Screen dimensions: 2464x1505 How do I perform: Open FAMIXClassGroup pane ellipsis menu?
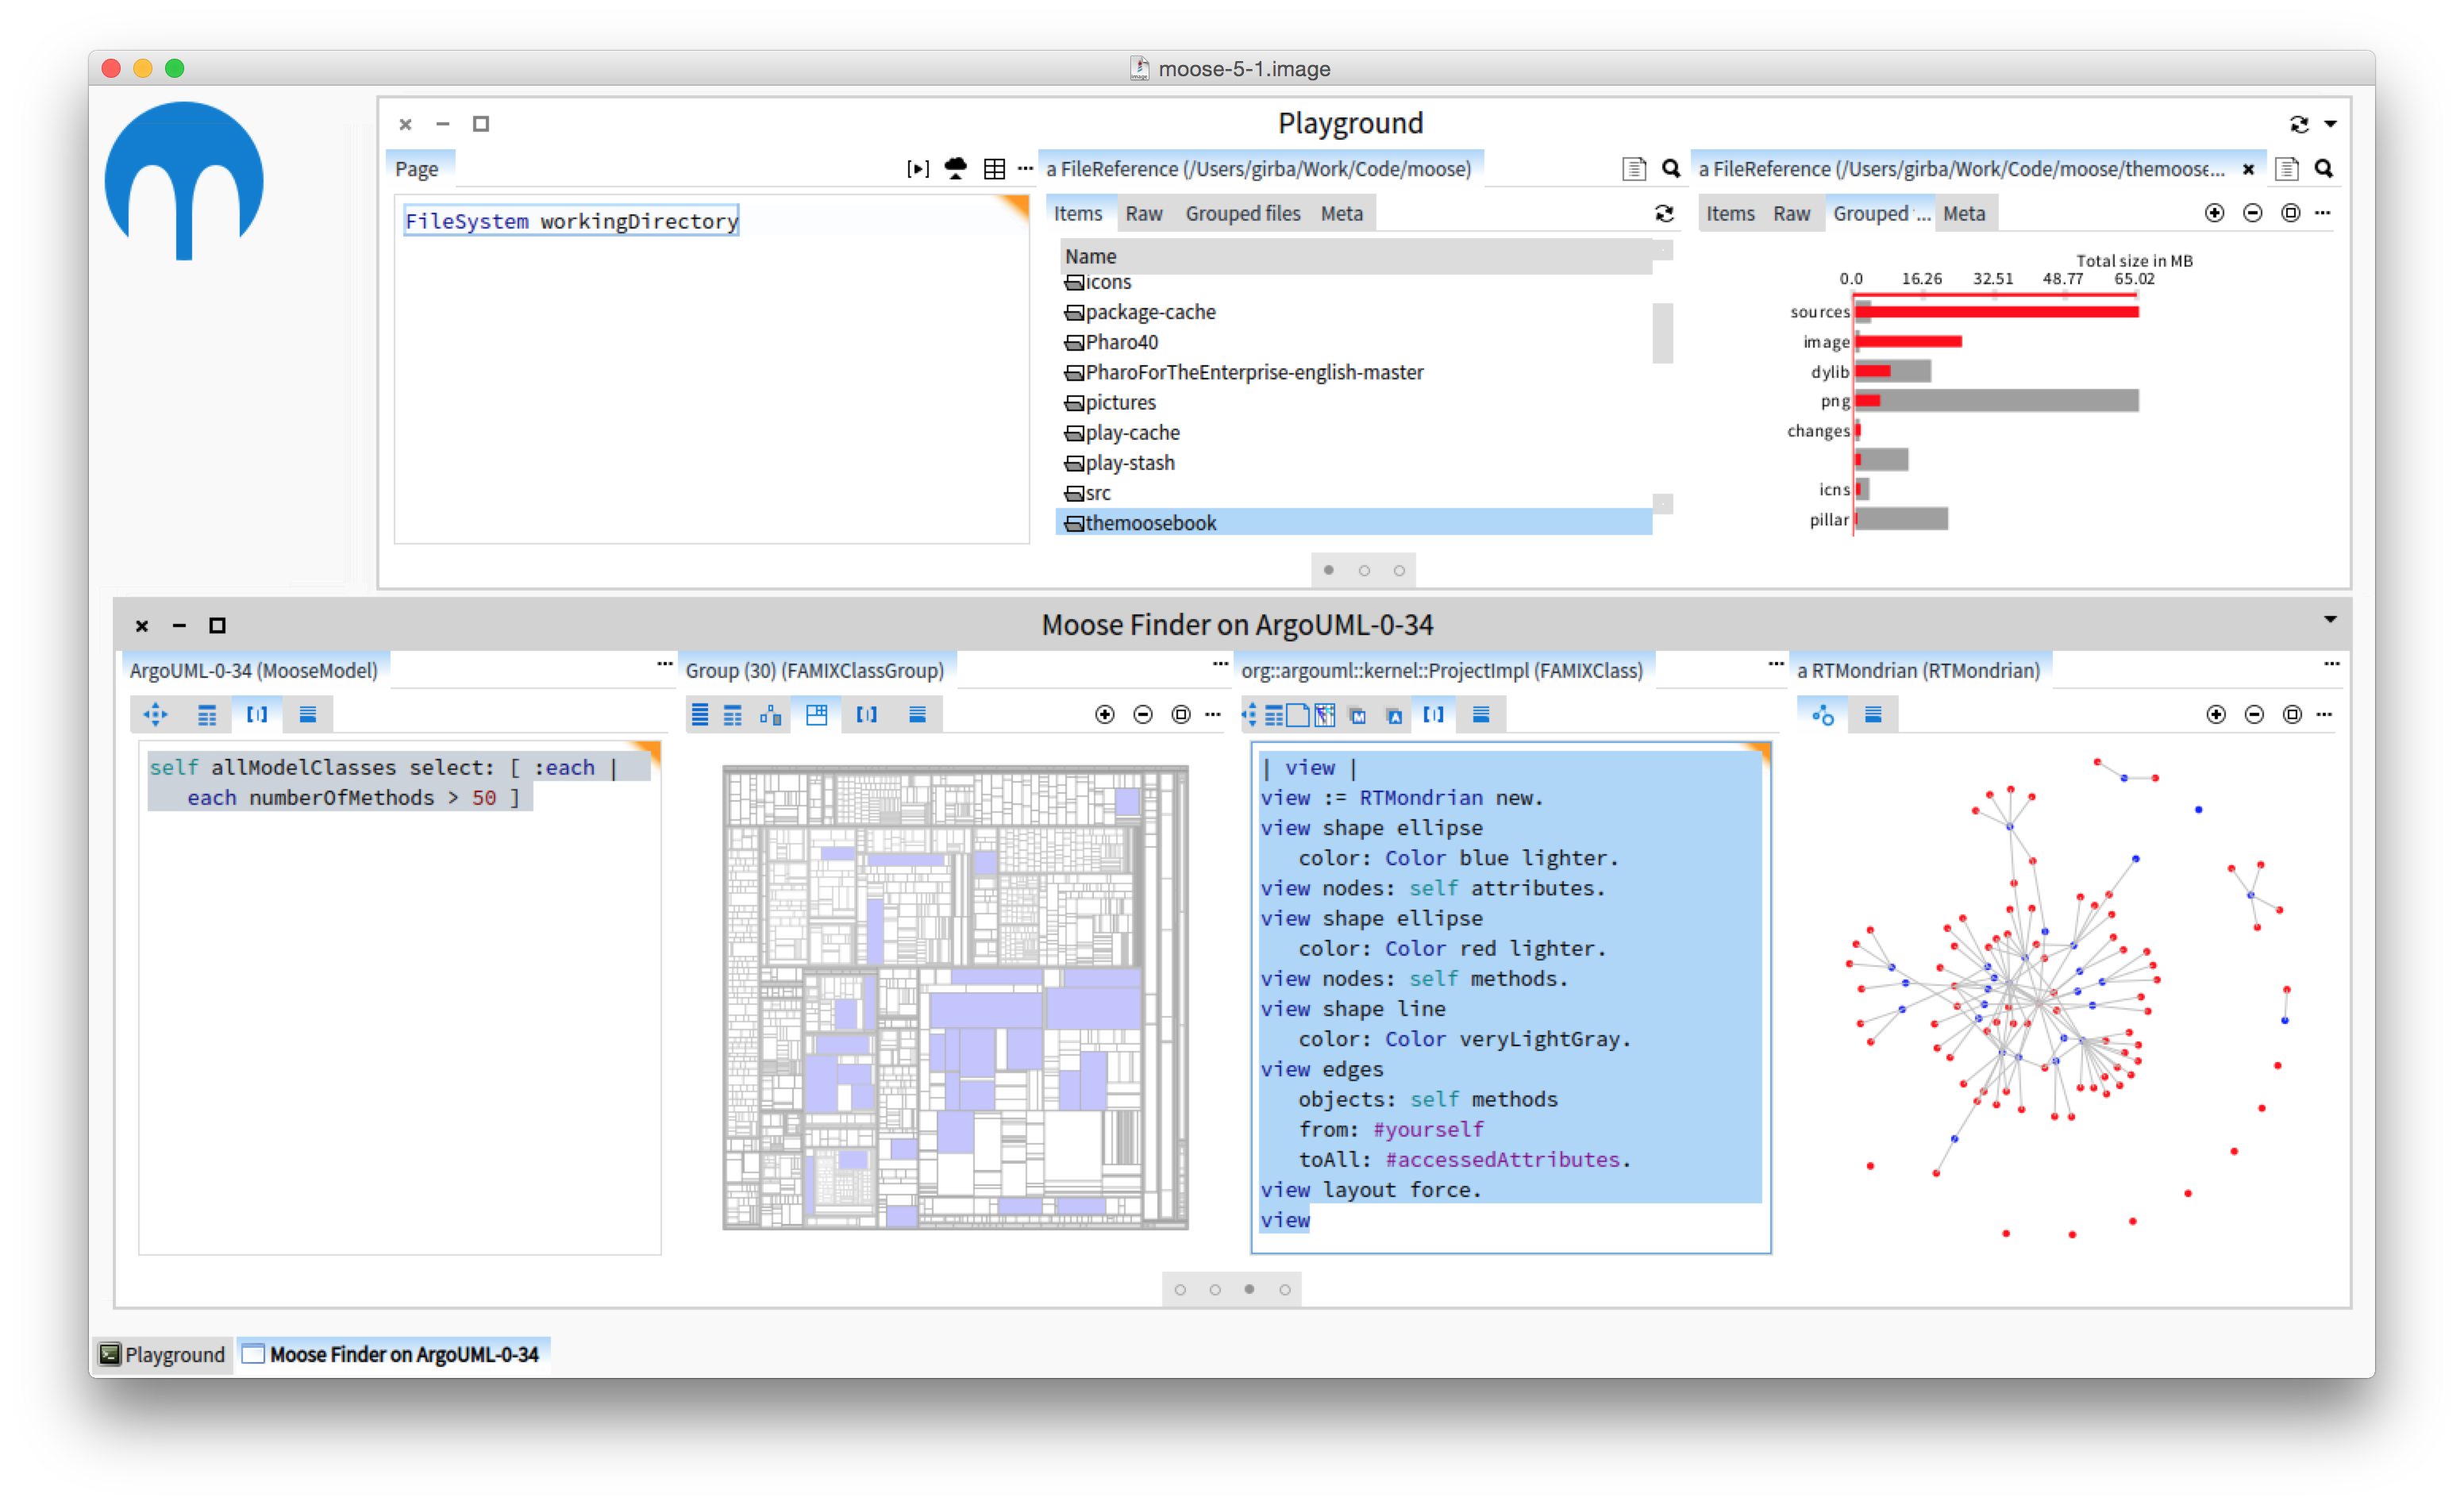1220,663
